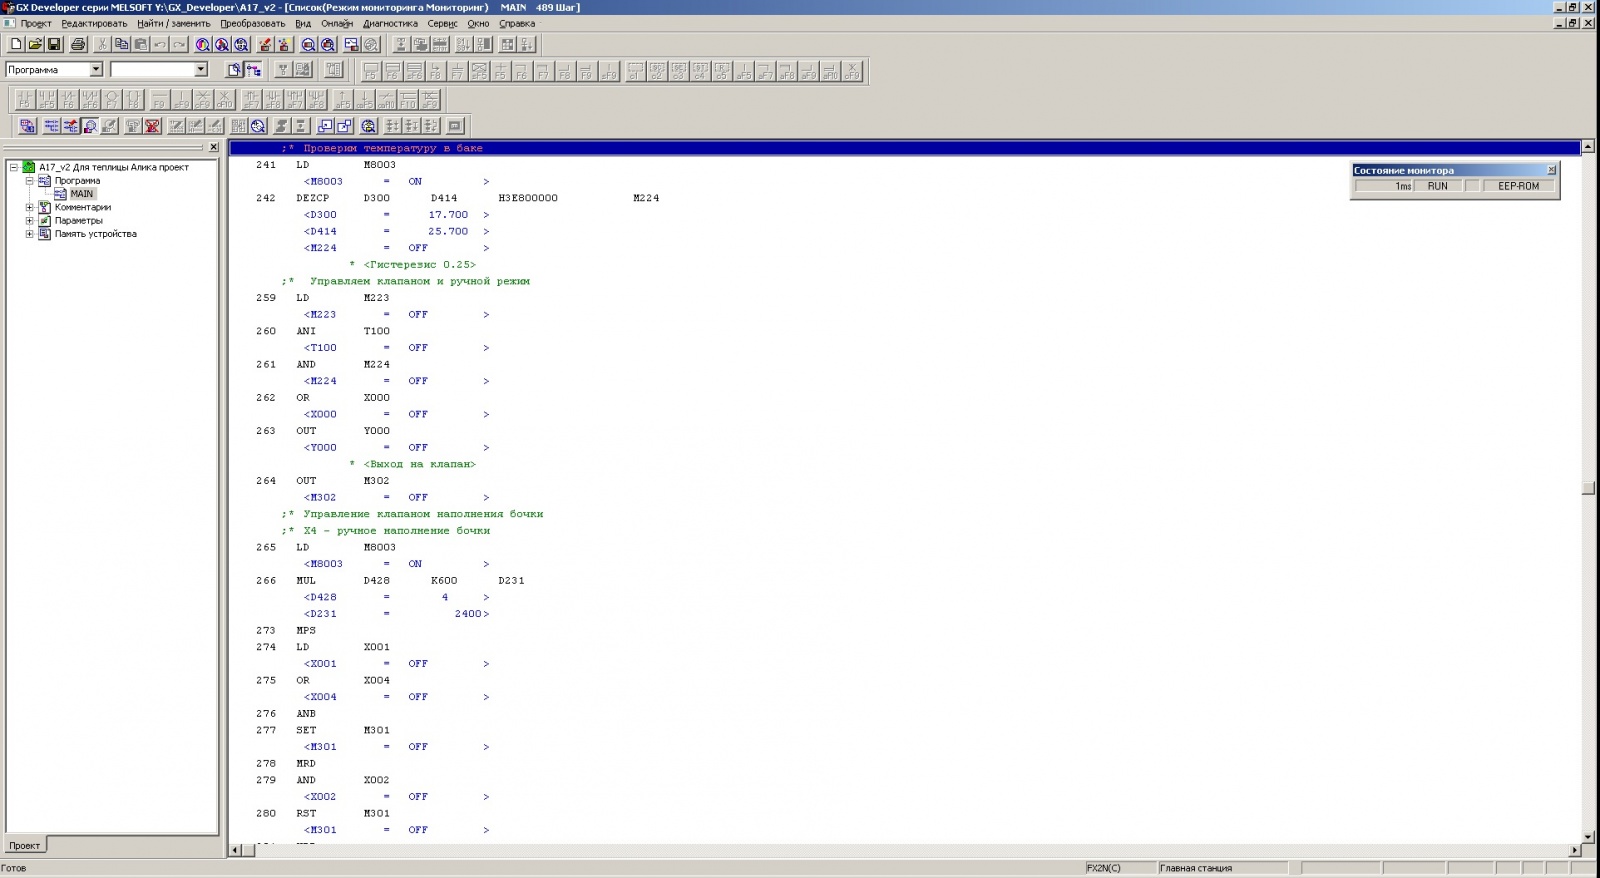Image resolution: width=1600 pixels, height=878 pixels.
Task: Select the Память устройства label in the tree
Action: tap(96, 233)
